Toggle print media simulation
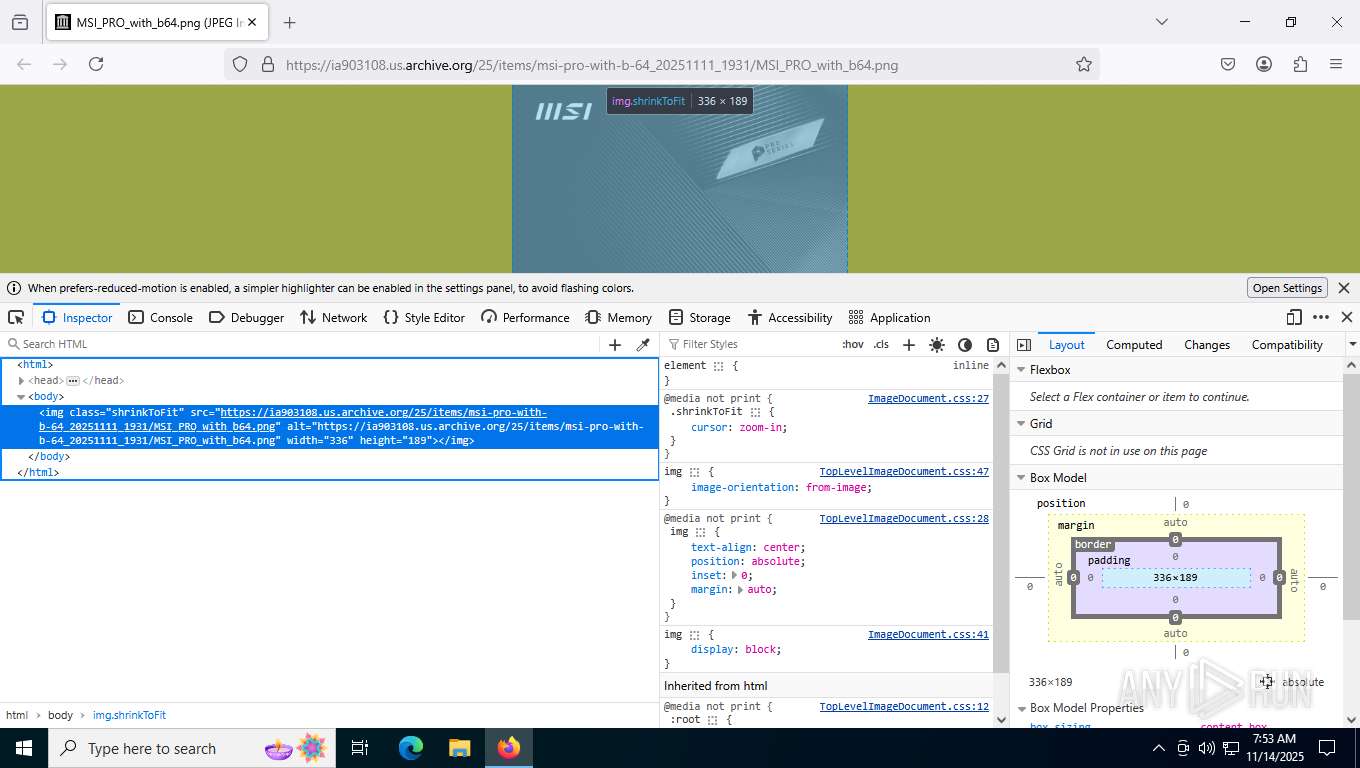 pyautogui.click(x=992, y=344)
